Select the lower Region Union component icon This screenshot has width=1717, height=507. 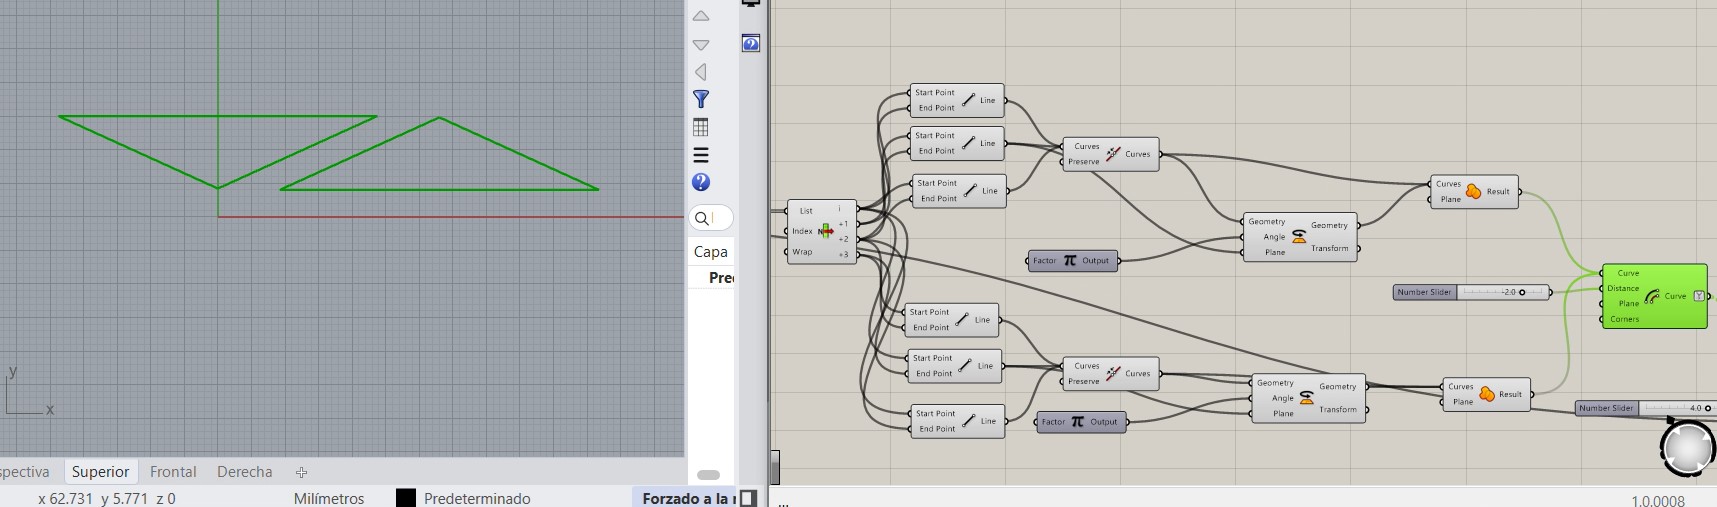click(1487, 394)
